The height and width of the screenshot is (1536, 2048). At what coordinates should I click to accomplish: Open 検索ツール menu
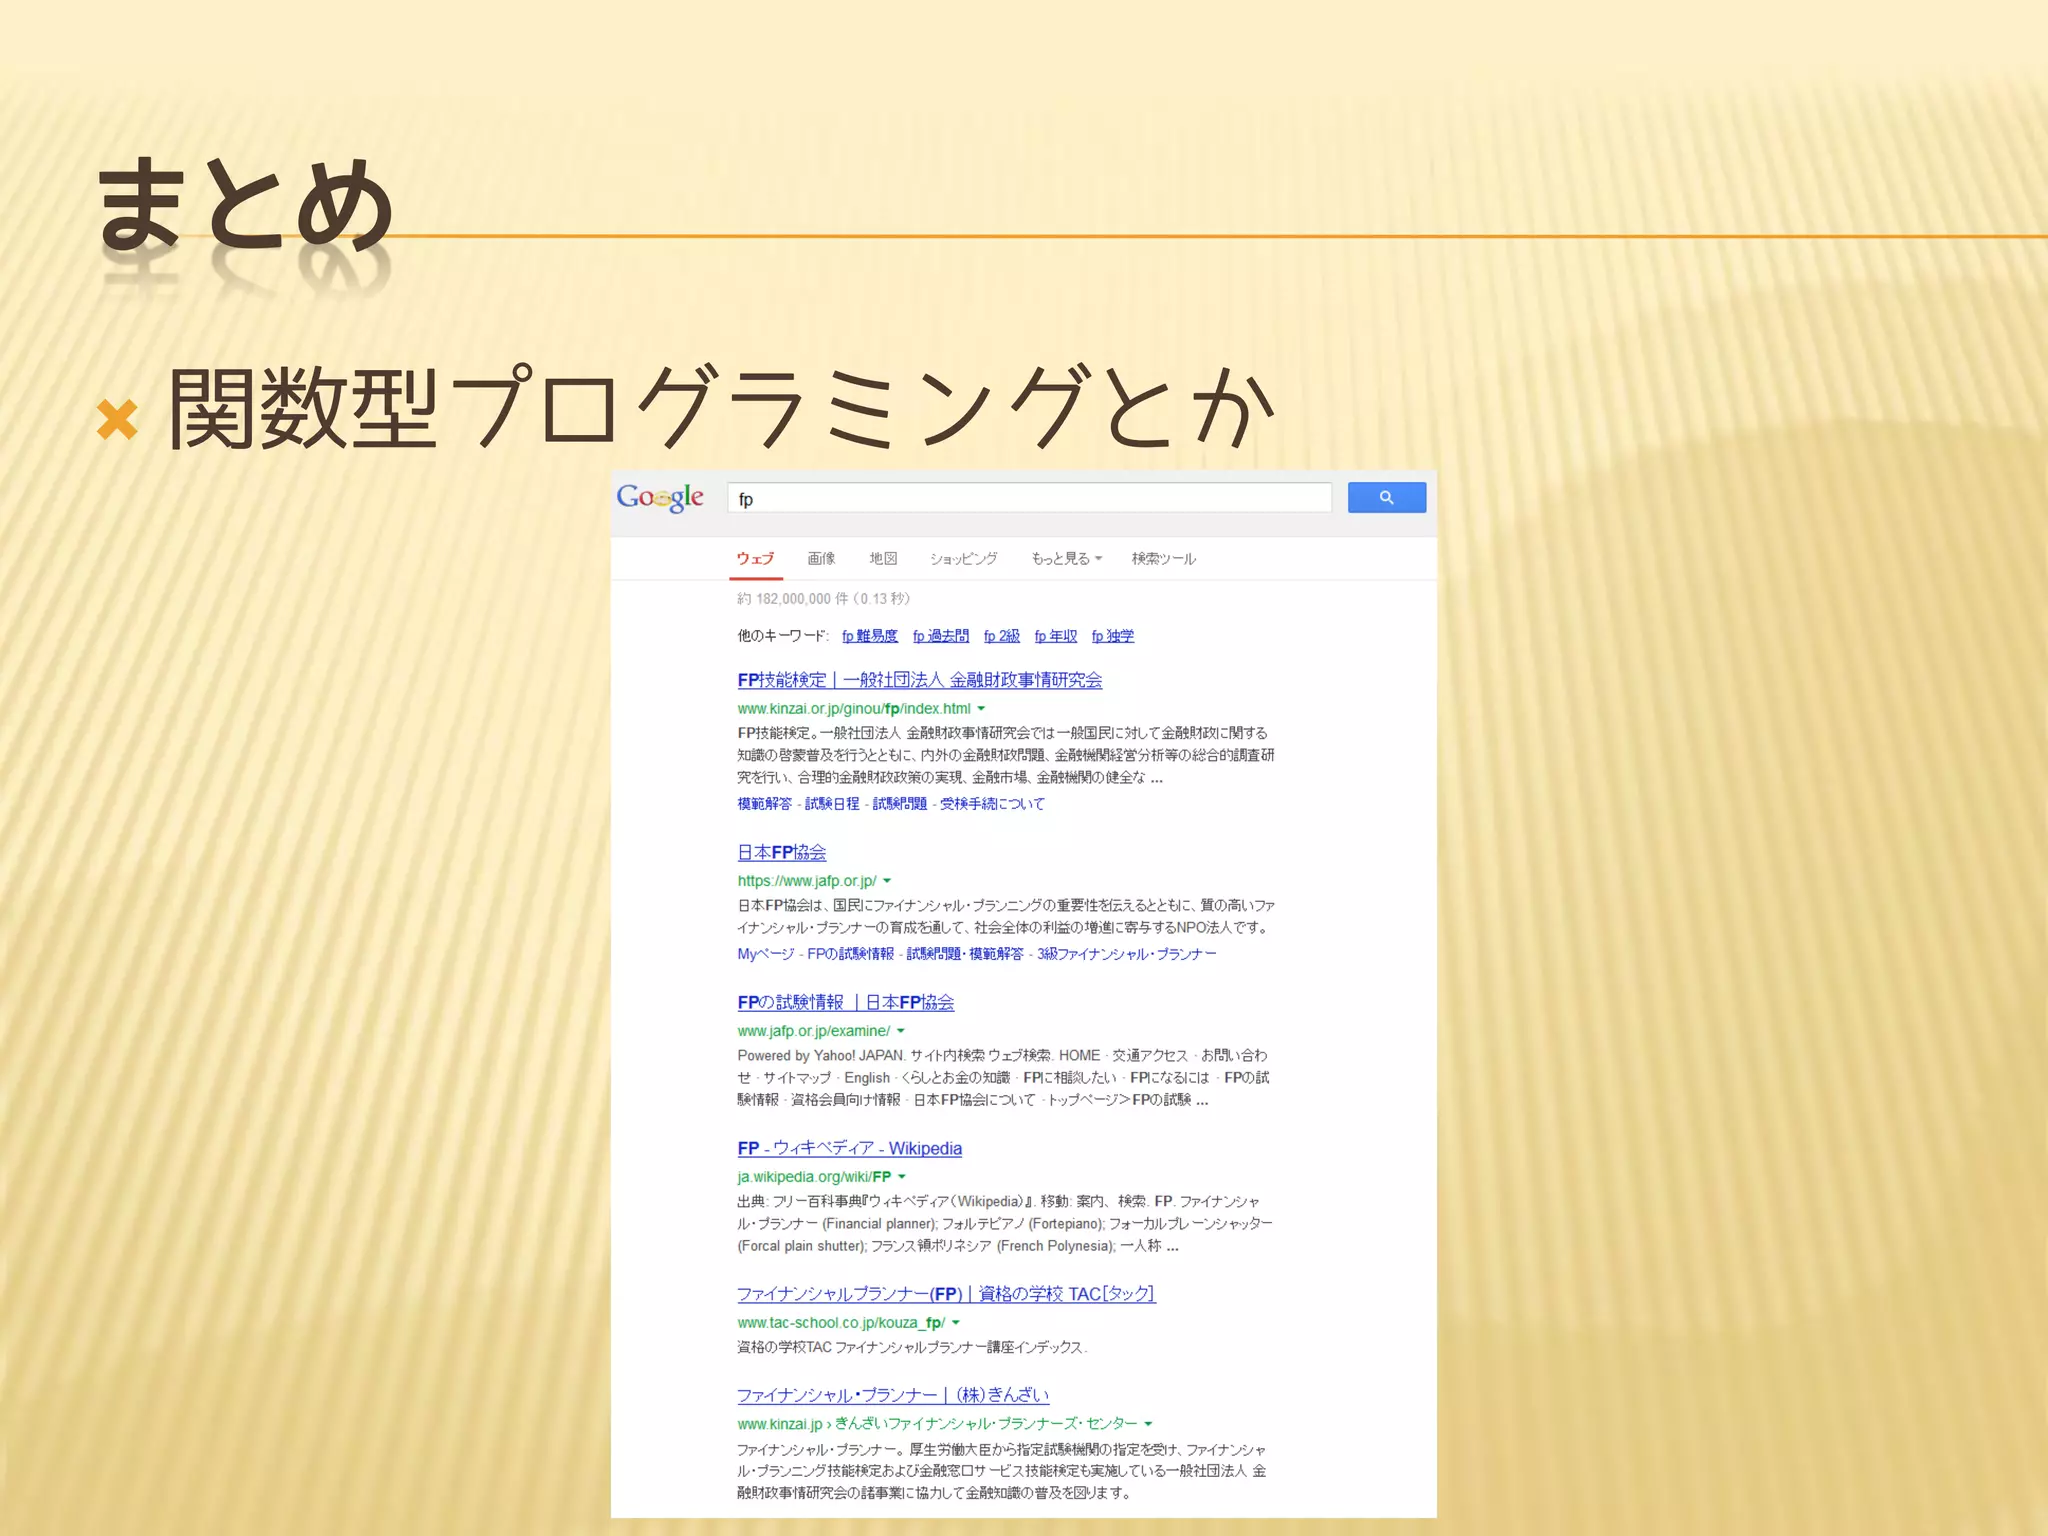click(1163, 558)
